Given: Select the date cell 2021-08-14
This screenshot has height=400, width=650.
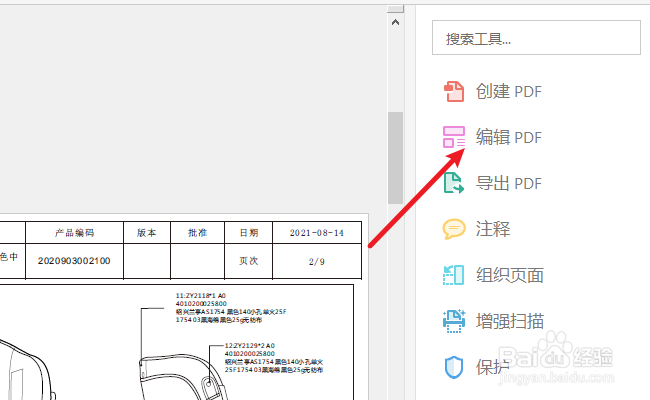Looking at the screenshot, I should click(317, 233).
